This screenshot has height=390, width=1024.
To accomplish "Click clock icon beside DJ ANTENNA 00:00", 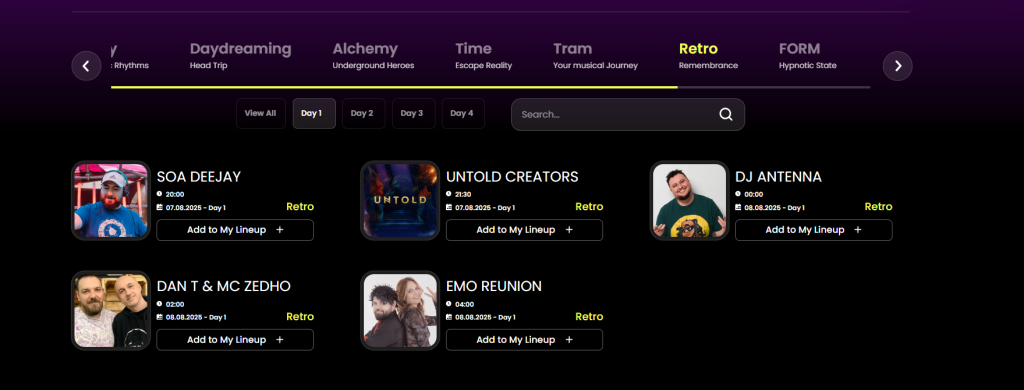I will 738,194.
